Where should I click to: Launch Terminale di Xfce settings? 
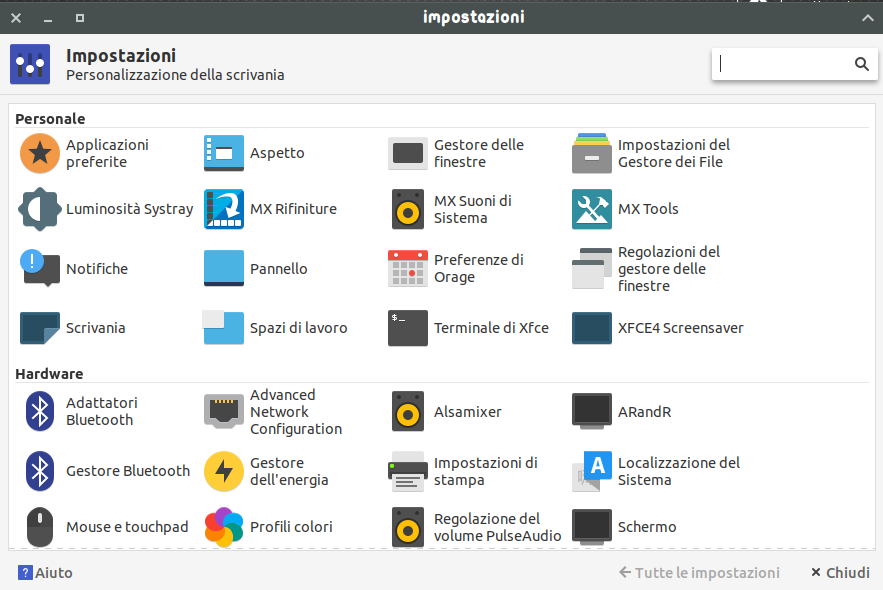469,328
